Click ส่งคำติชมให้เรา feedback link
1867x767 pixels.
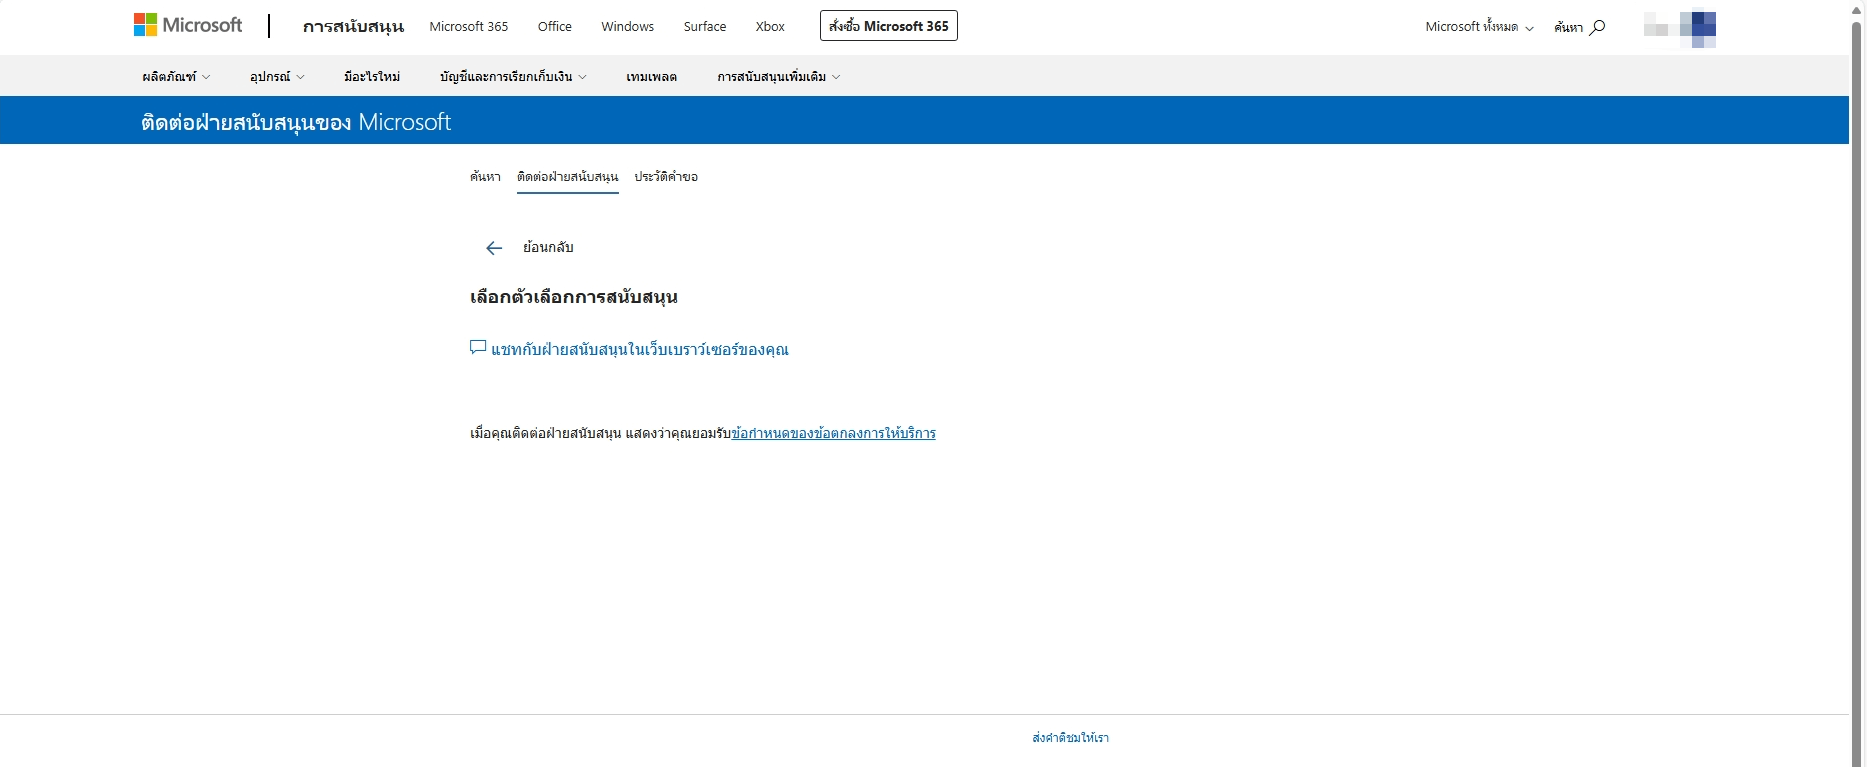coord(1070,738)
